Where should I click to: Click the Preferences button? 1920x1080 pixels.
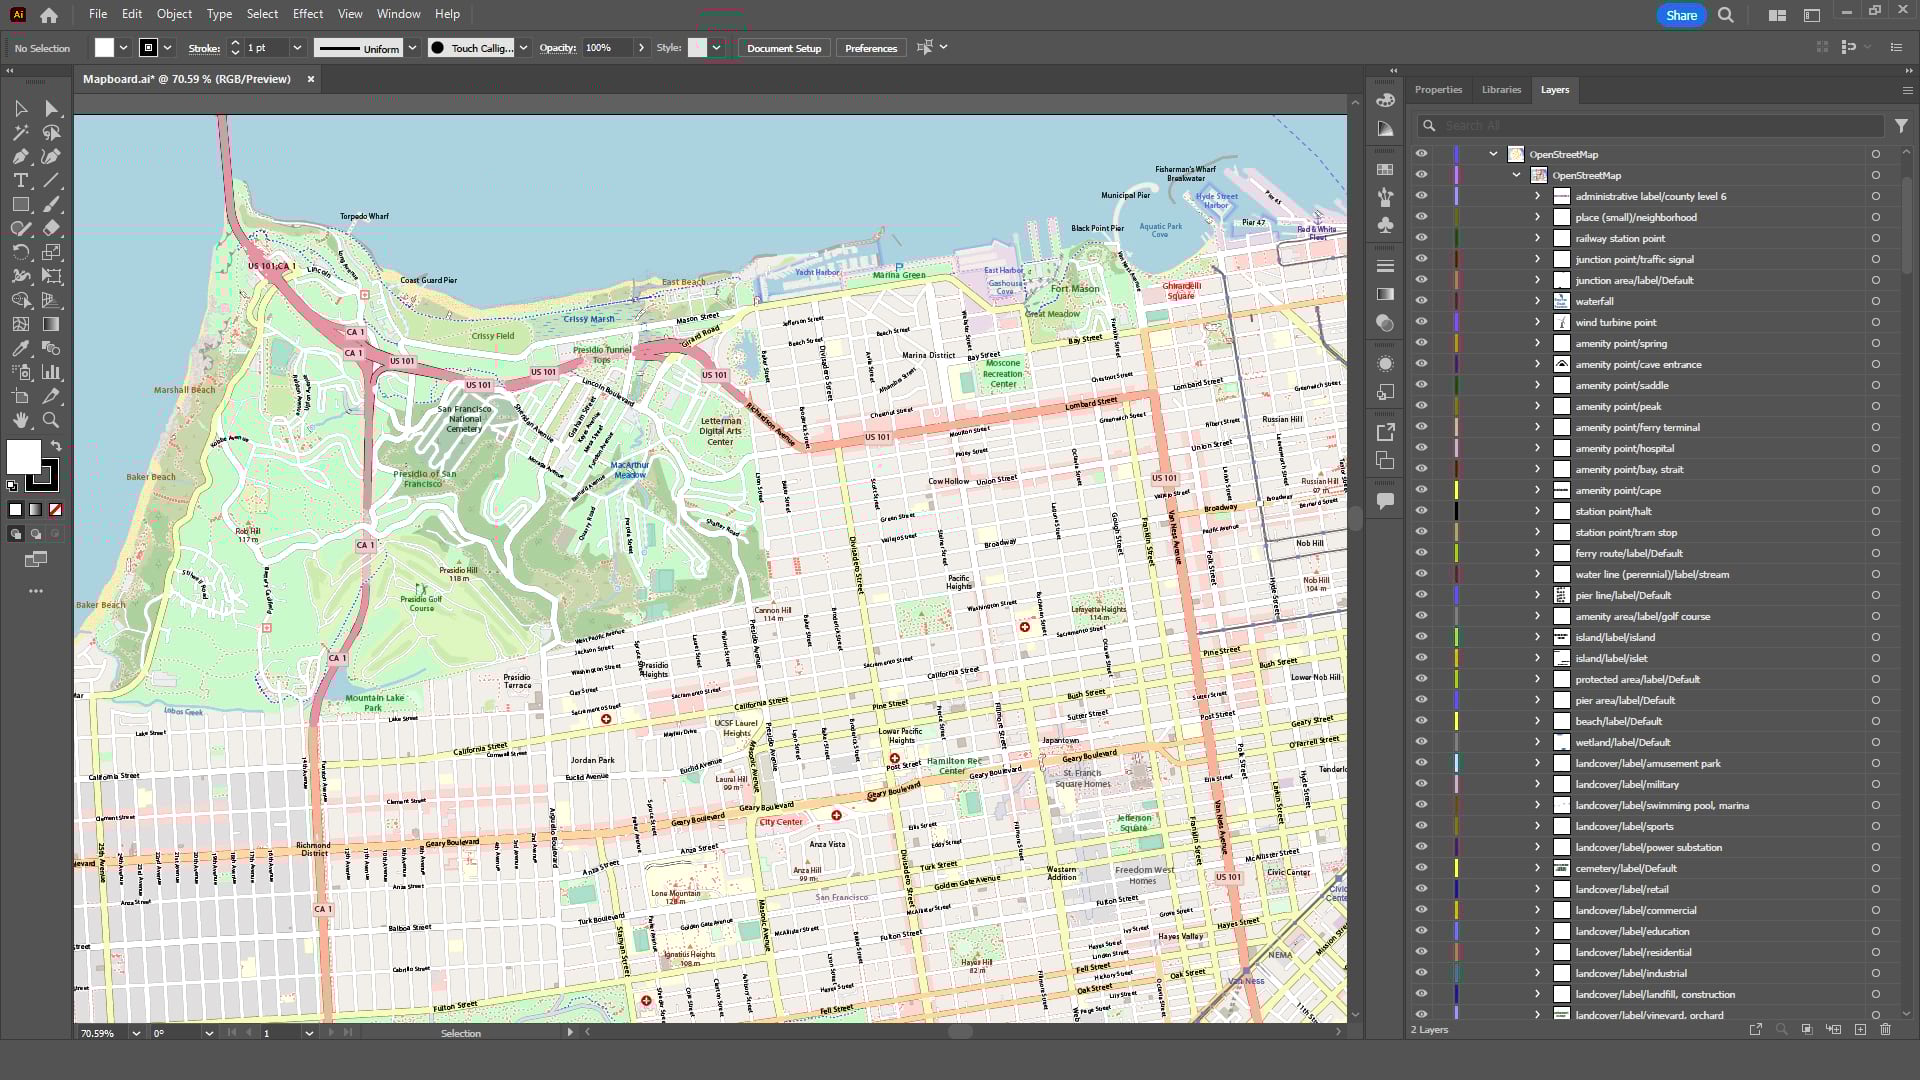[x=869, y=47]
